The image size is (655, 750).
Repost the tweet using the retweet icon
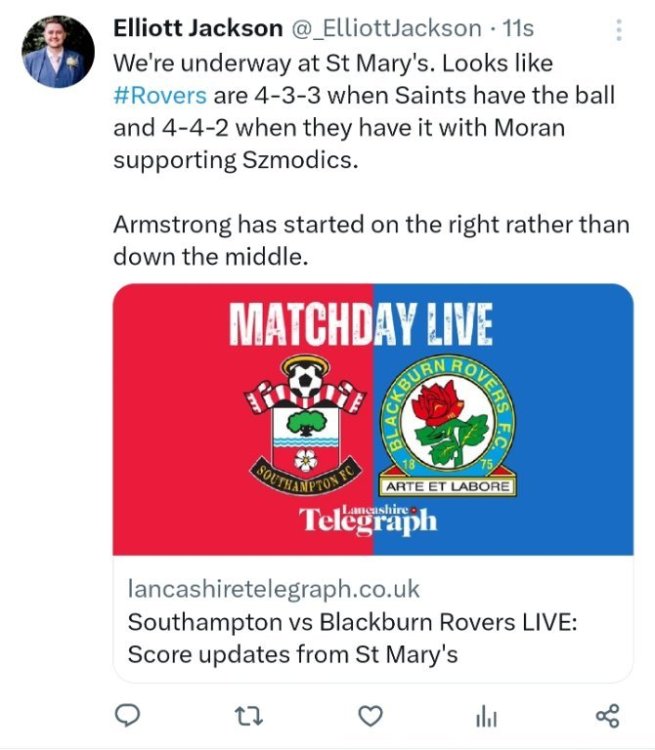pyautogui.click(x=246, y=715)
